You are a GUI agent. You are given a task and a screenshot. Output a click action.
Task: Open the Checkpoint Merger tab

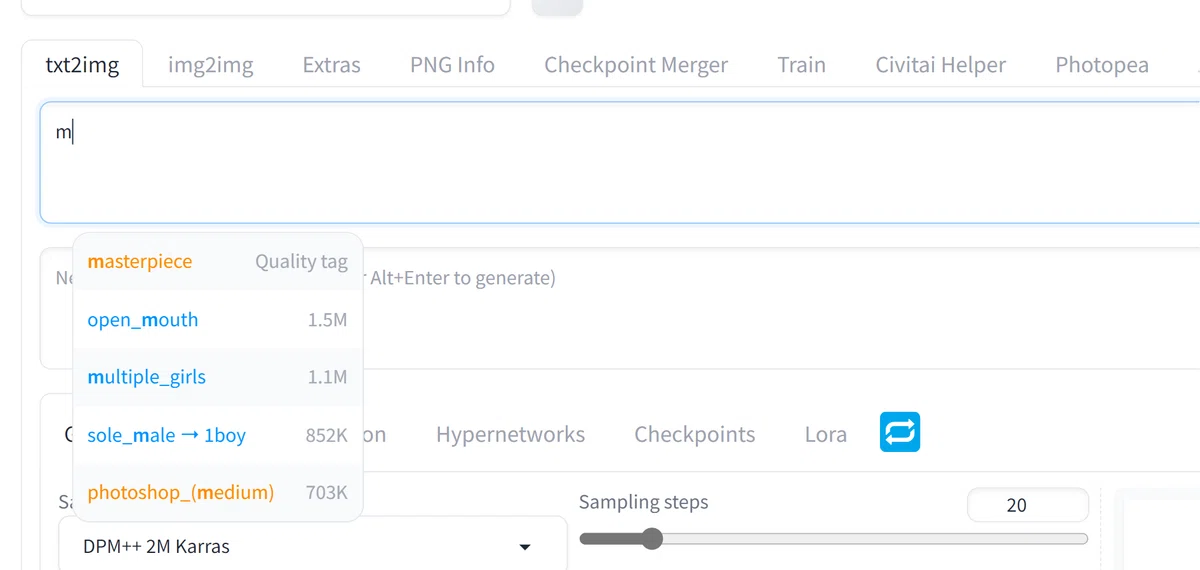[x=636, y=65]
